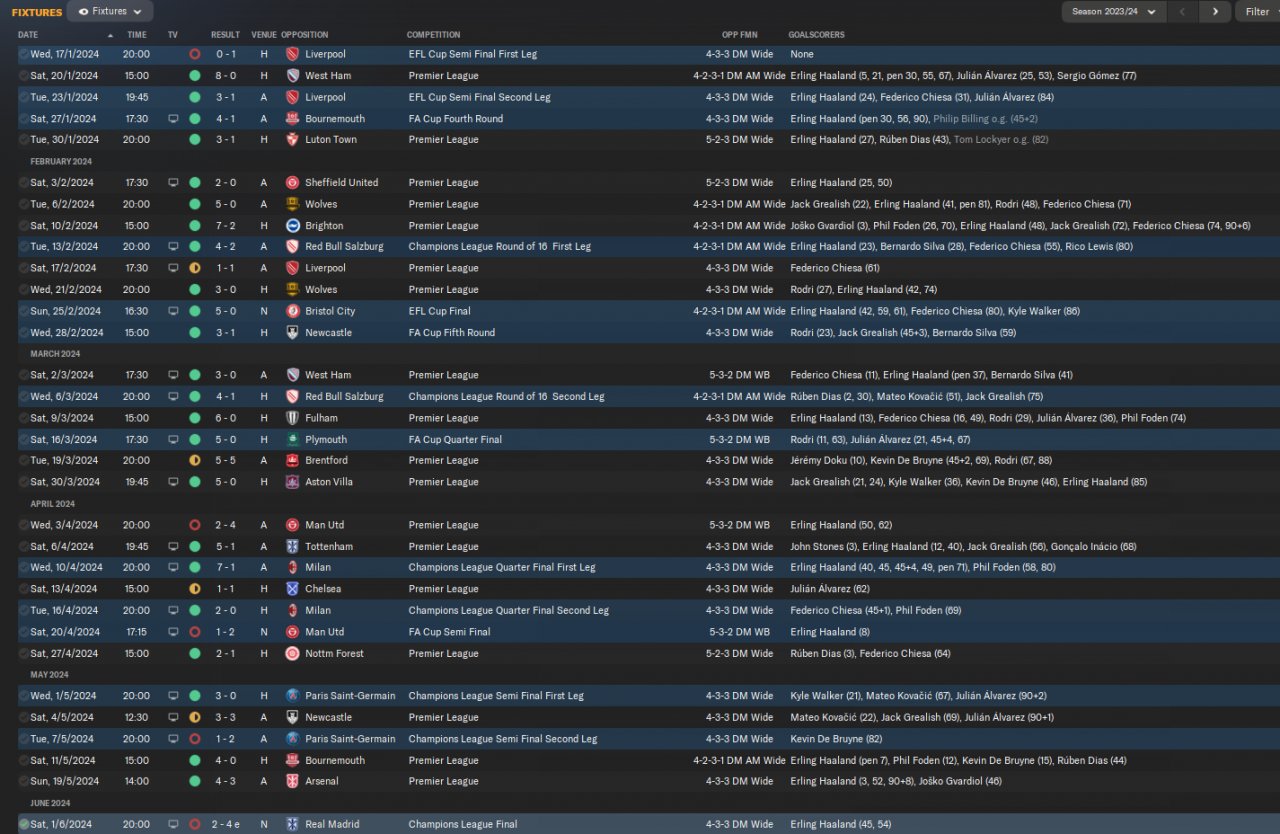Open the 2 - 4 e result against Real Madrid
The image size is (1280, 834).
pyautogui.click(x=225, y=825)
